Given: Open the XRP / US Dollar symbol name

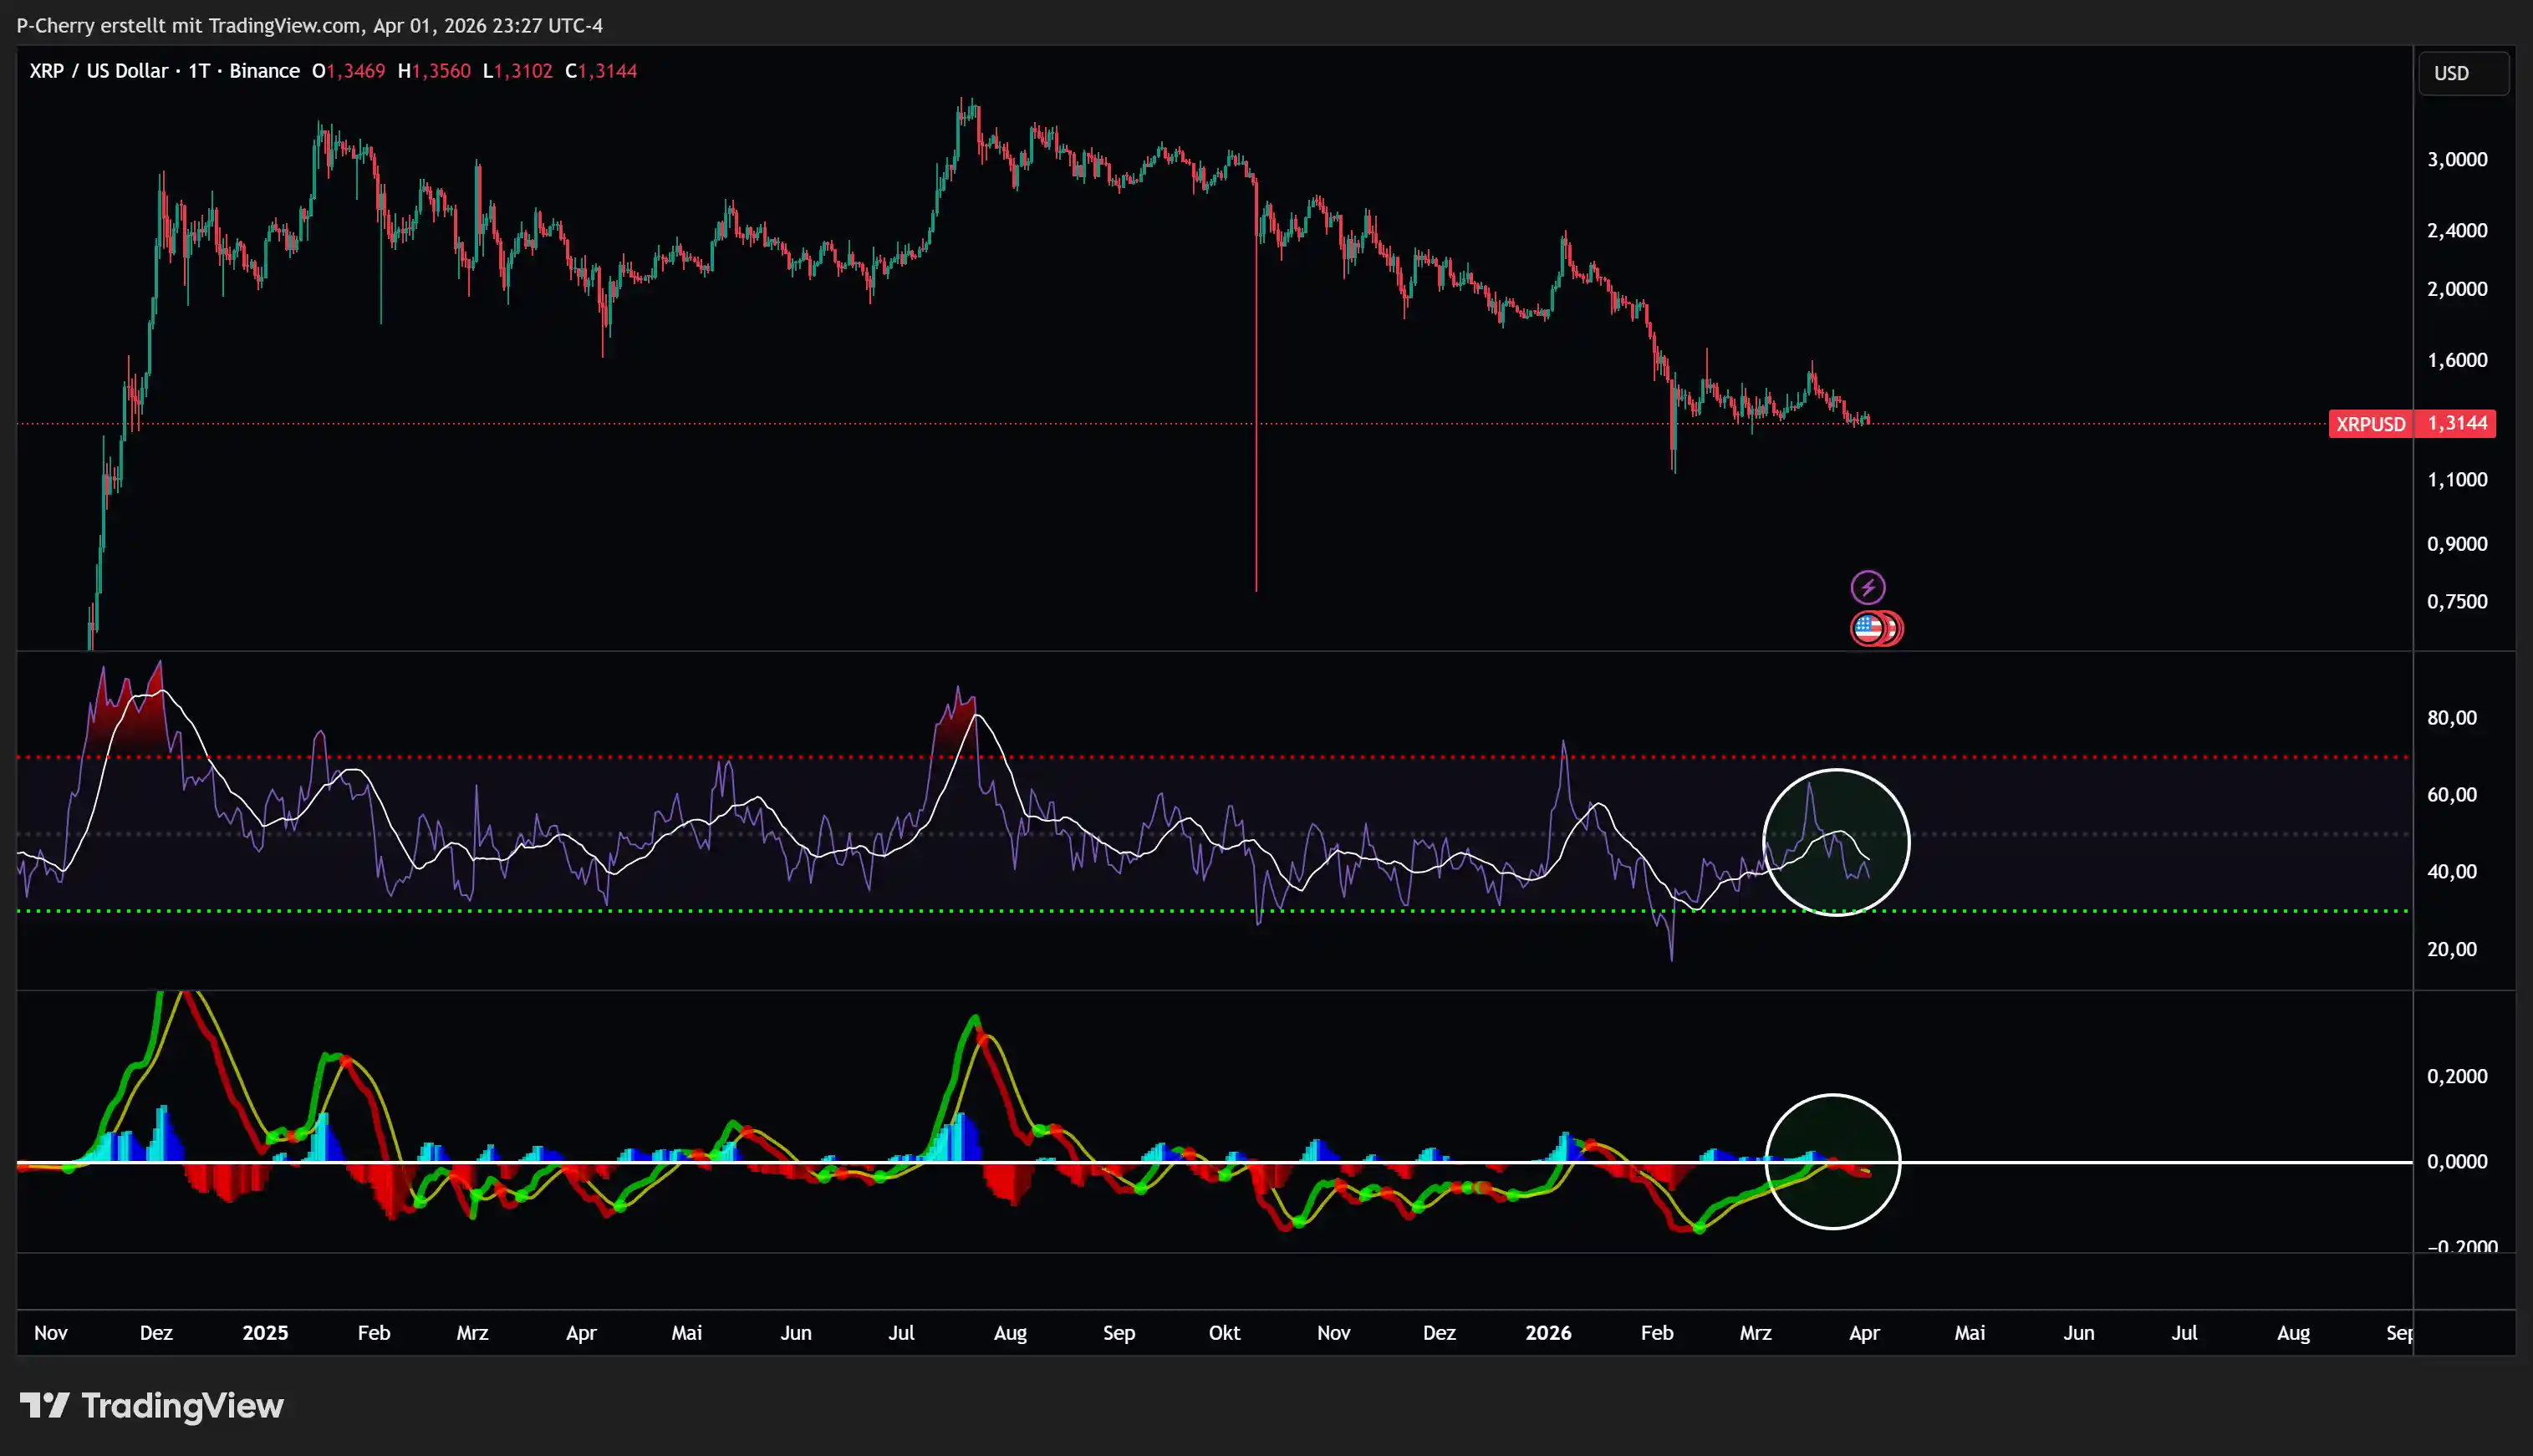Looking at the screenshot, I should click(x=97, y=70).
